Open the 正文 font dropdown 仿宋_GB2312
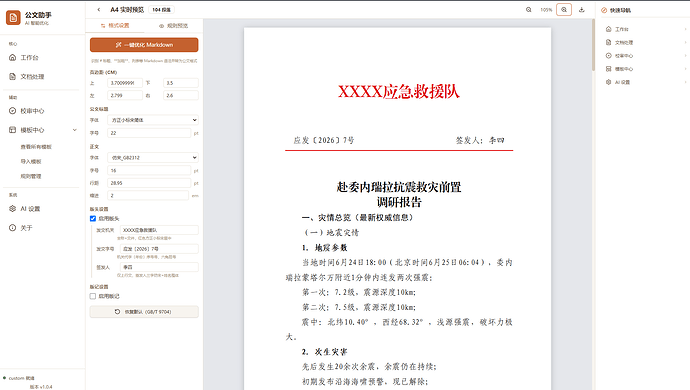 [x=153, y=158]
